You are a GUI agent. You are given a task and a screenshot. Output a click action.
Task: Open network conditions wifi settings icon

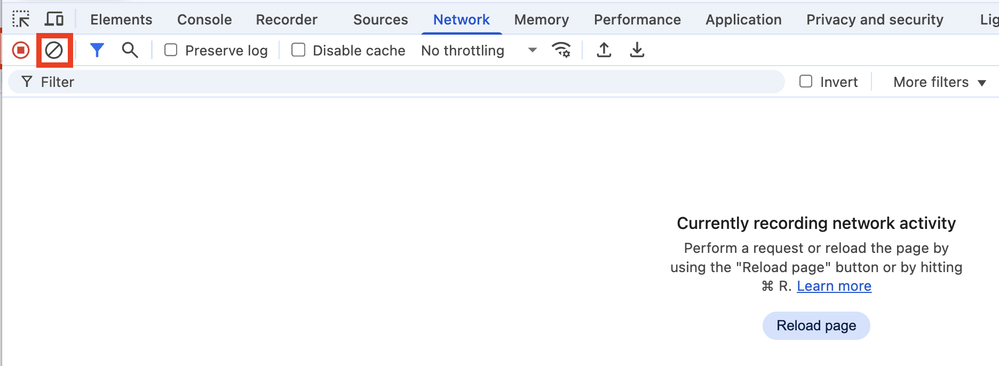point(561,50)
